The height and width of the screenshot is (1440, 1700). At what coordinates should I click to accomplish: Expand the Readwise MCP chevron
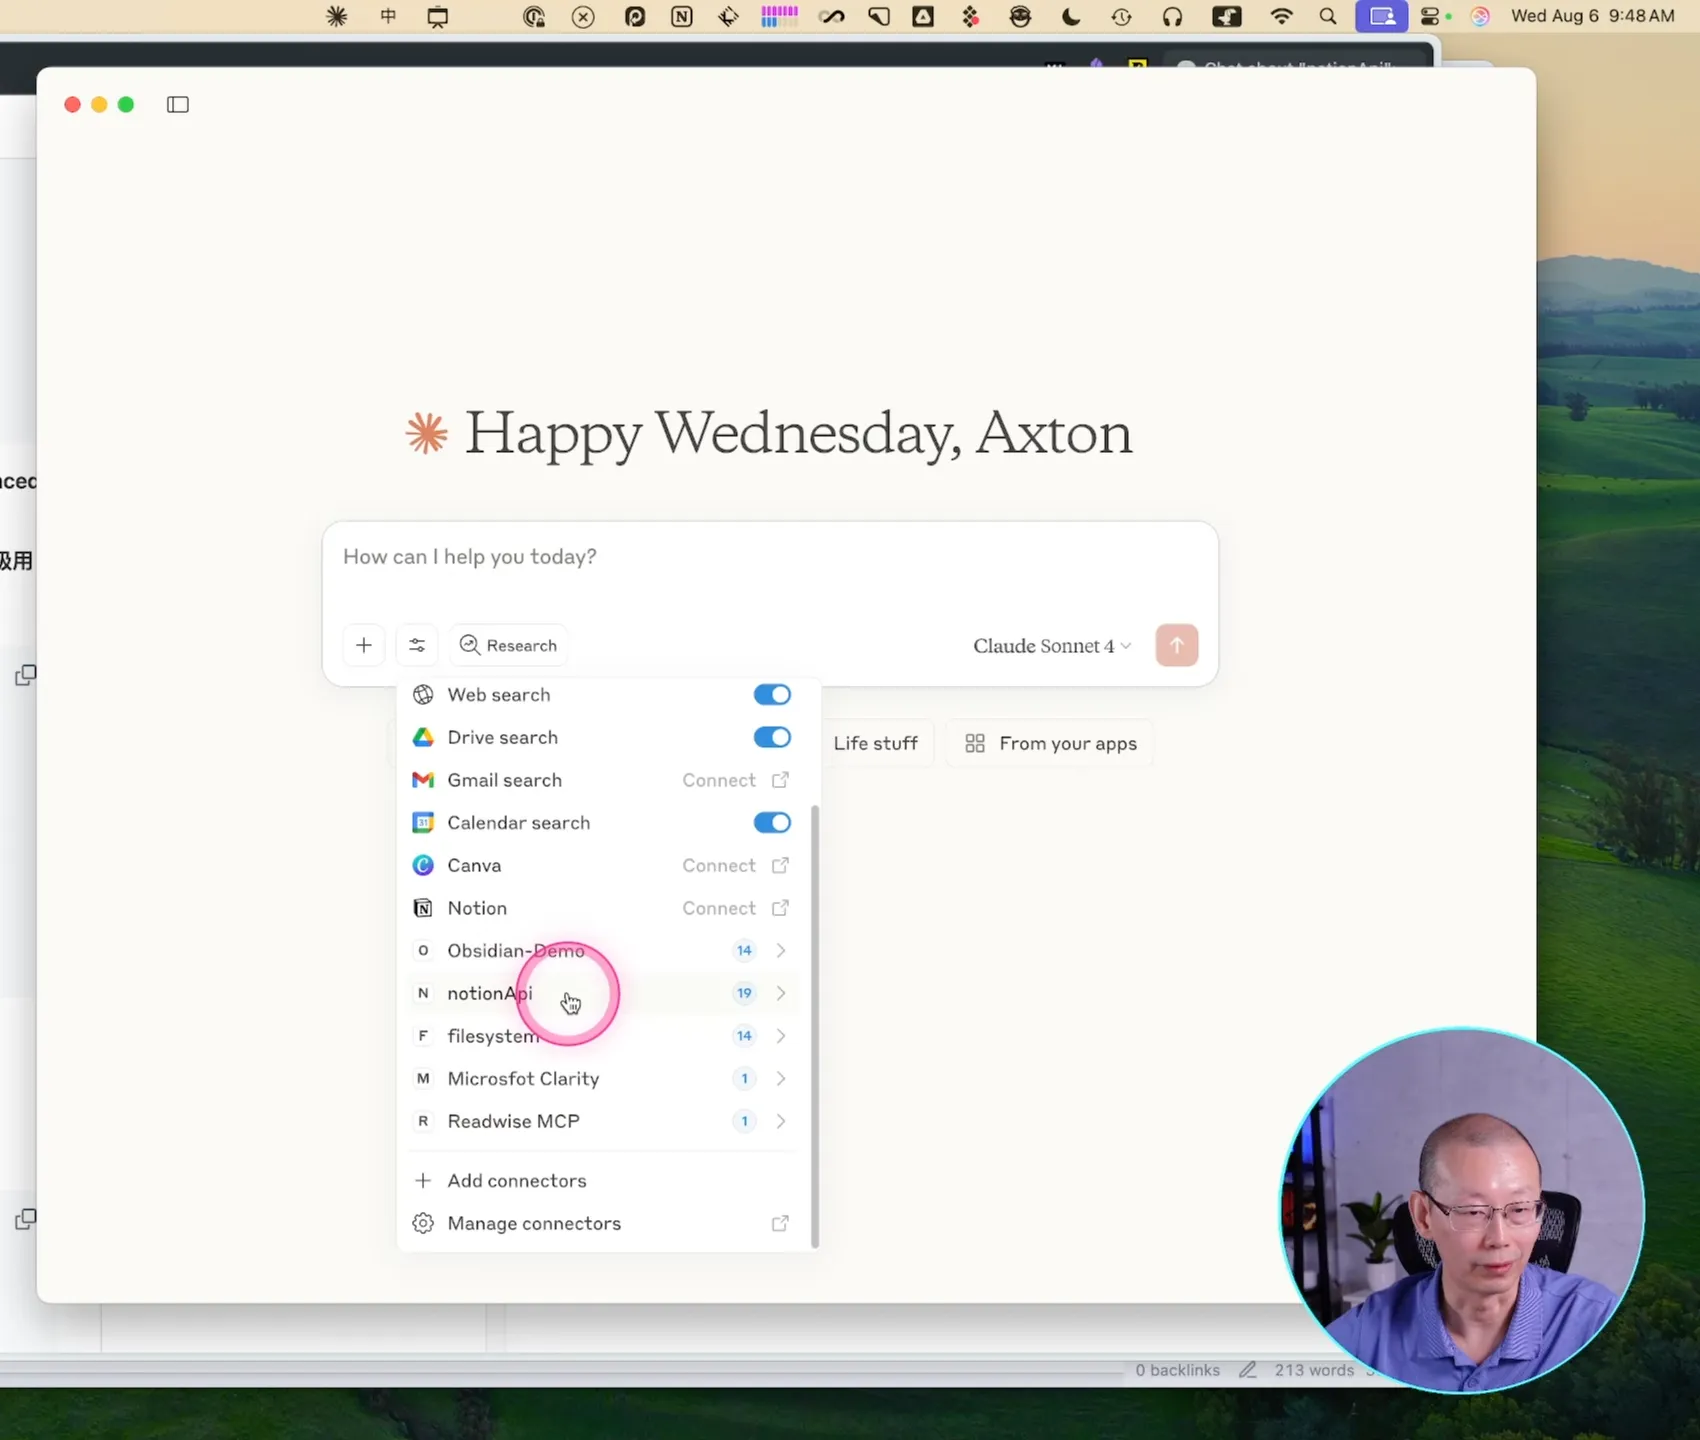tap(781, 1121)
